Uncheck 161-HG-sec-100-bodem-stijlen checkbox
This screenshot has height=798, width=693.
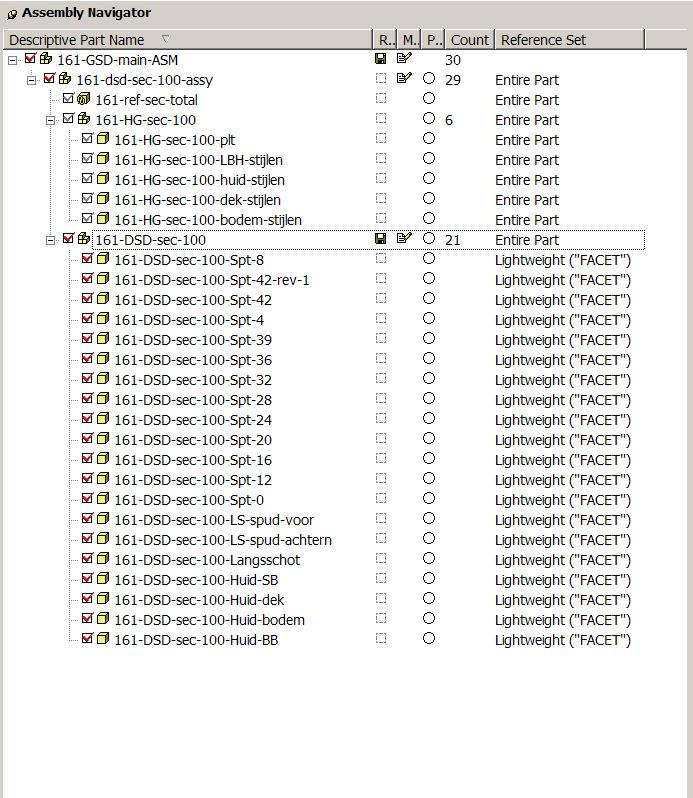click(x=87, y=218)
